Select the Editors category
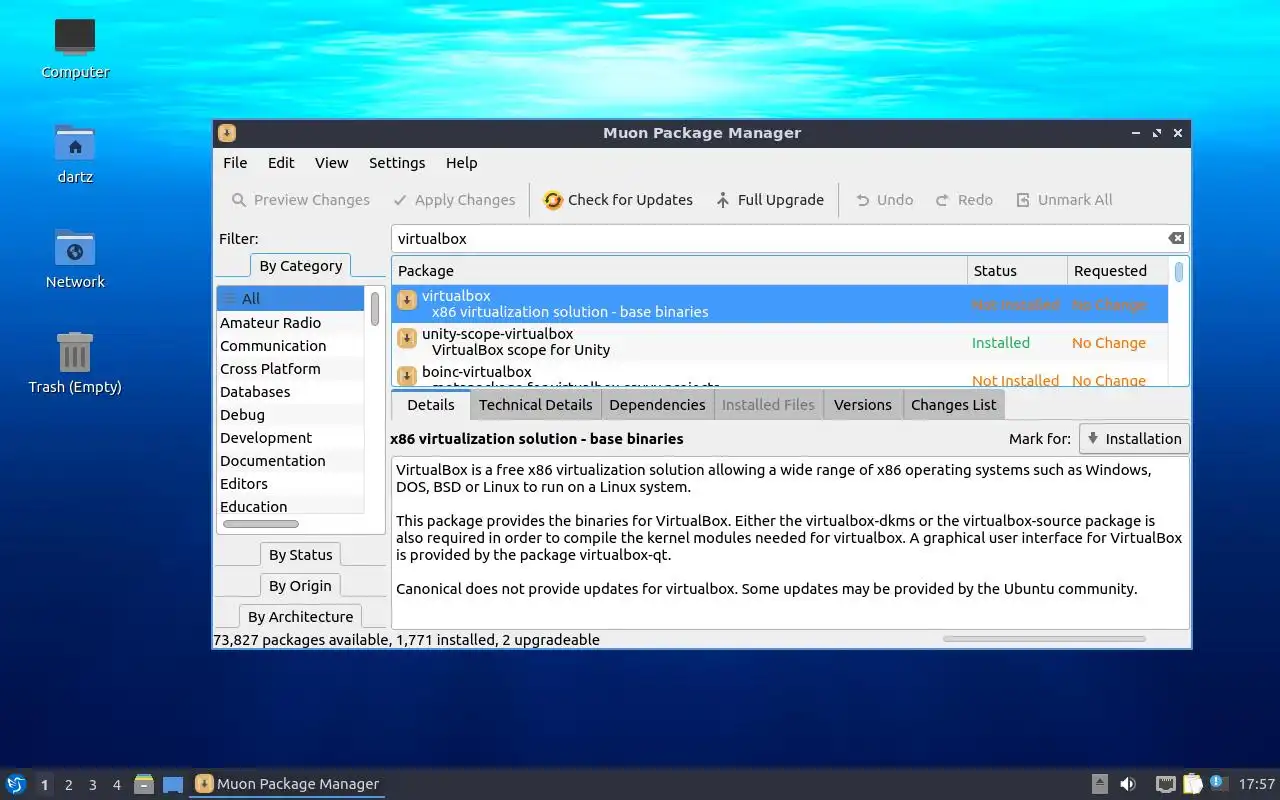This screenshot has width=1280, height=800. pos(291,484)
